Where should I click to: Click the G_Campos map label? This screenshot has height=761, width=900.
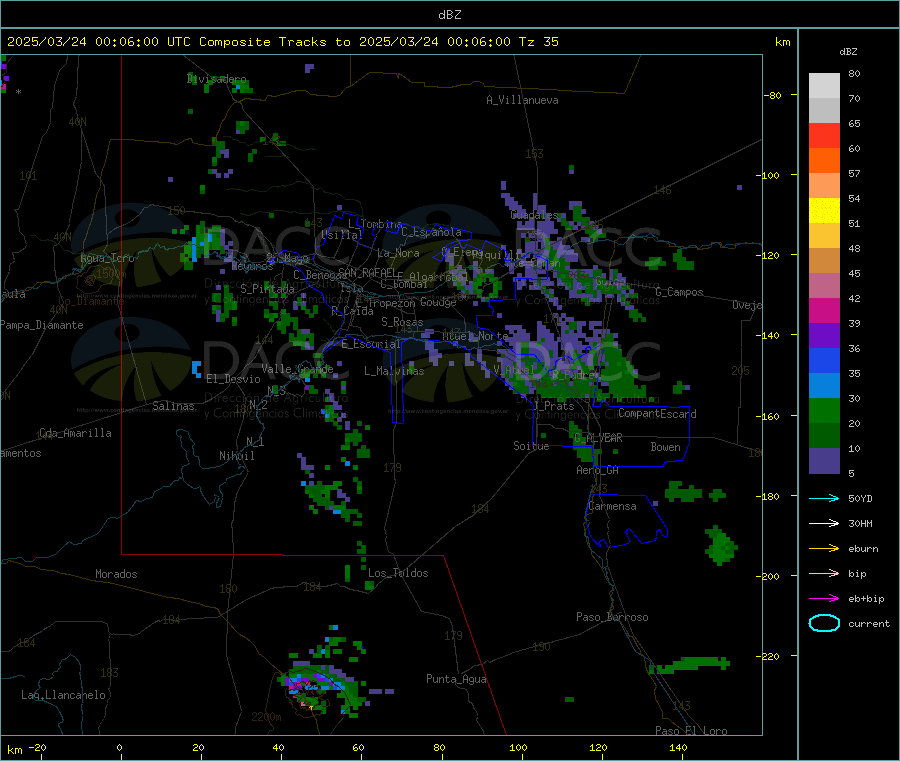[679, 292]
